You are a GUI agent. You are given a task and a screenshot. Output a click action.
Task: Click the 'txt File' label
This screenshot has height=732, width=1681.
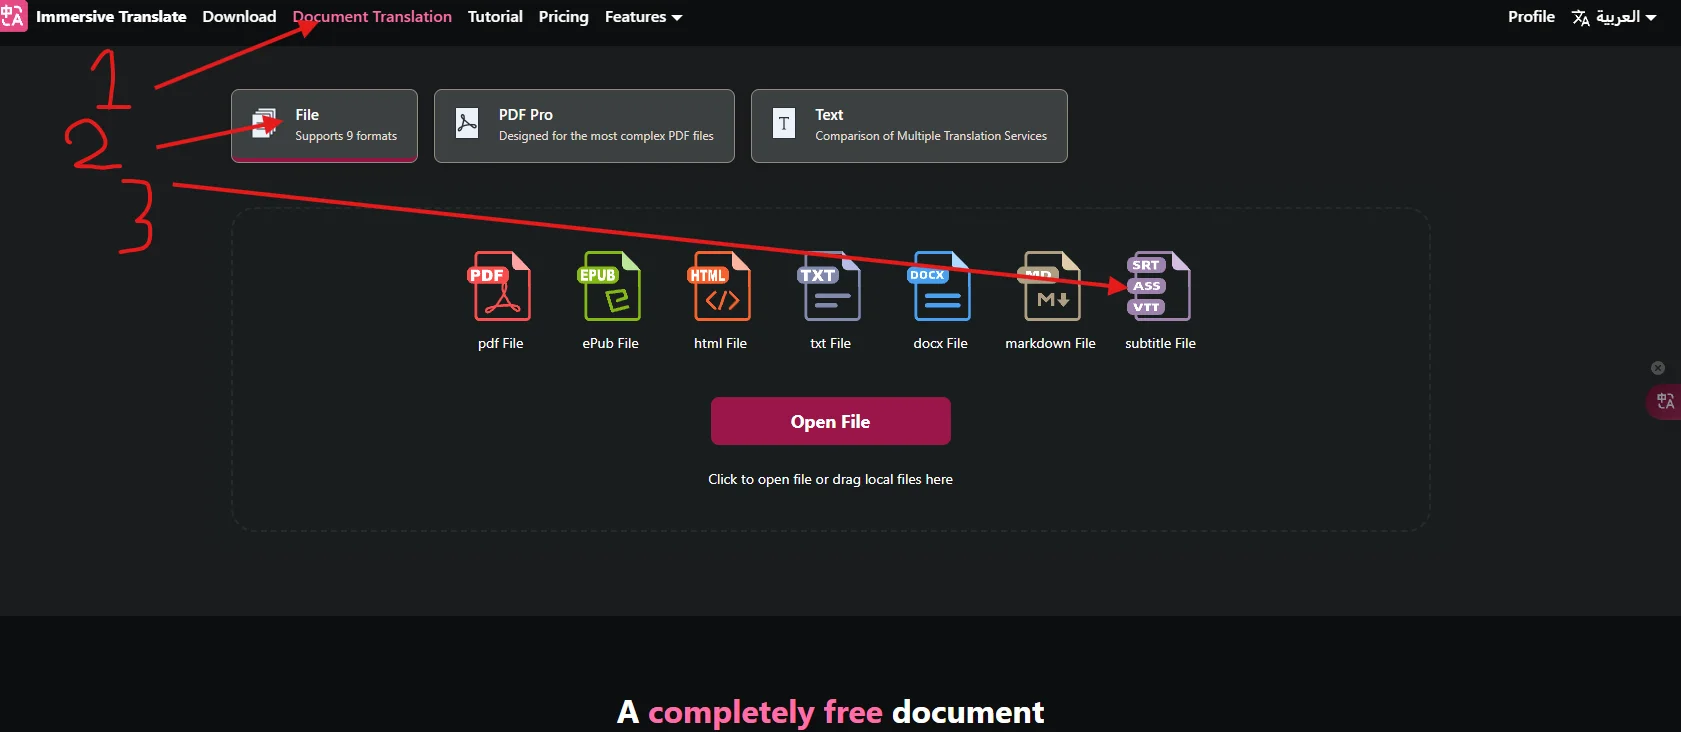point(830,343)
